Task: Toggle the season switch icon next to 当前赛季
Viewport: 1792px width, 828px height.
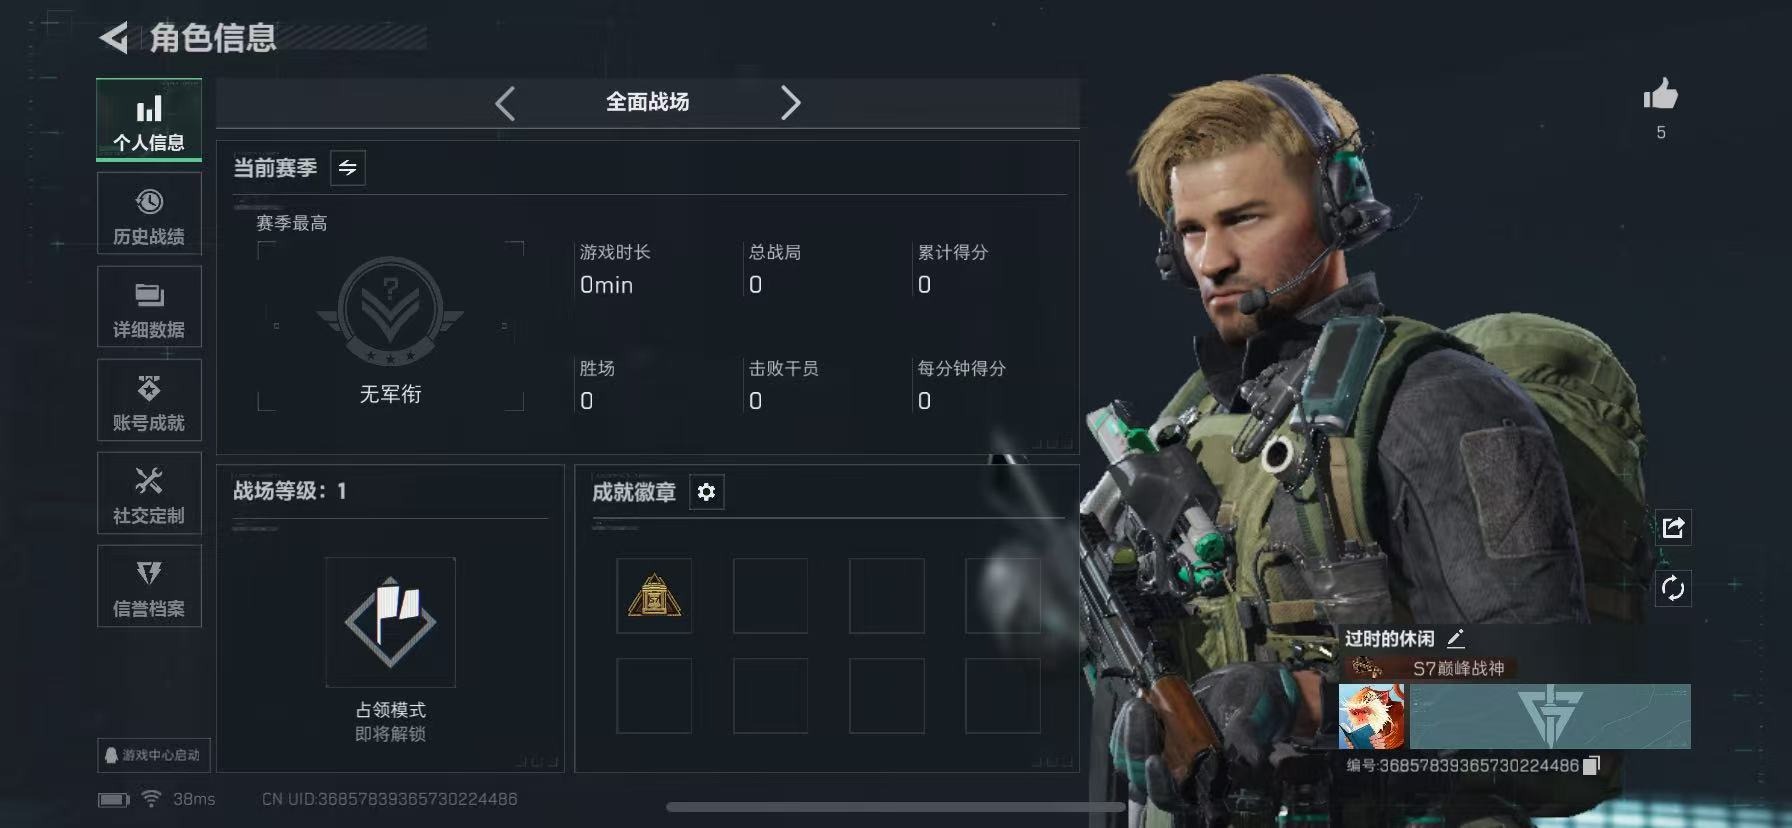Action: [x=348, y=168]
